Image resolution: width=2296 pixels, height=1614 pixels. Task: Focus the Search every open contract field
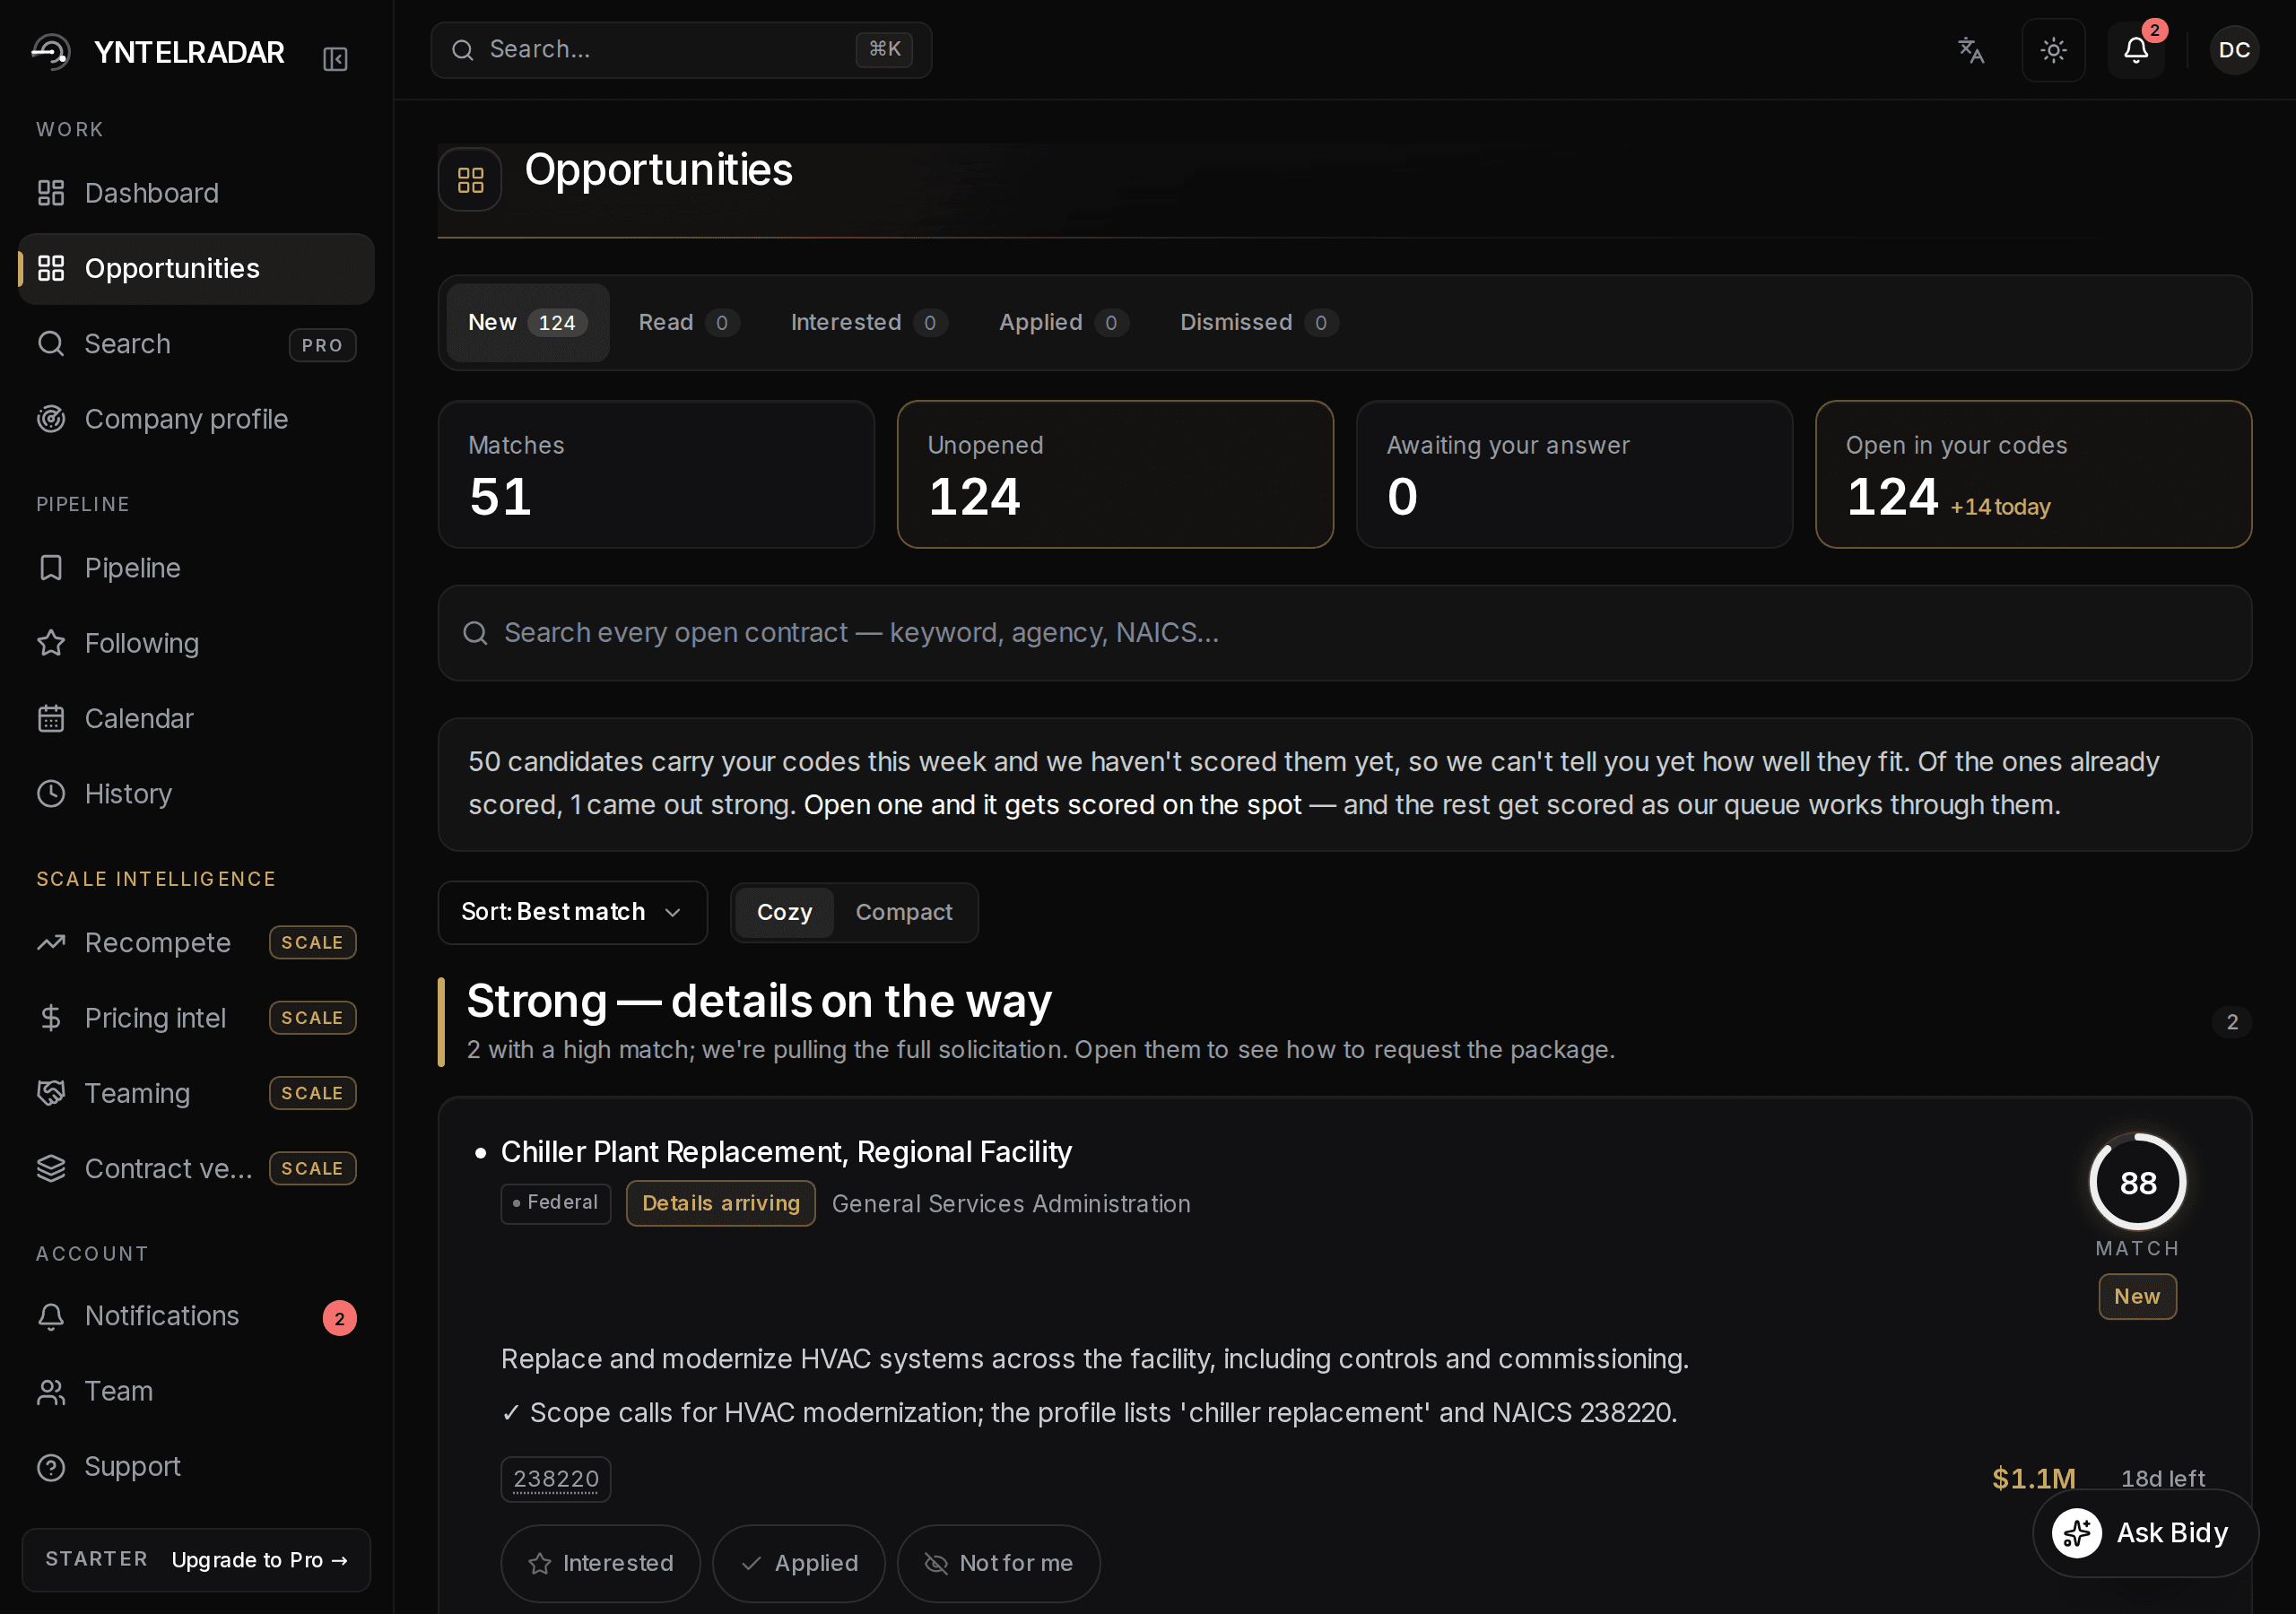pyautogui.click(x=1344, y=633)
